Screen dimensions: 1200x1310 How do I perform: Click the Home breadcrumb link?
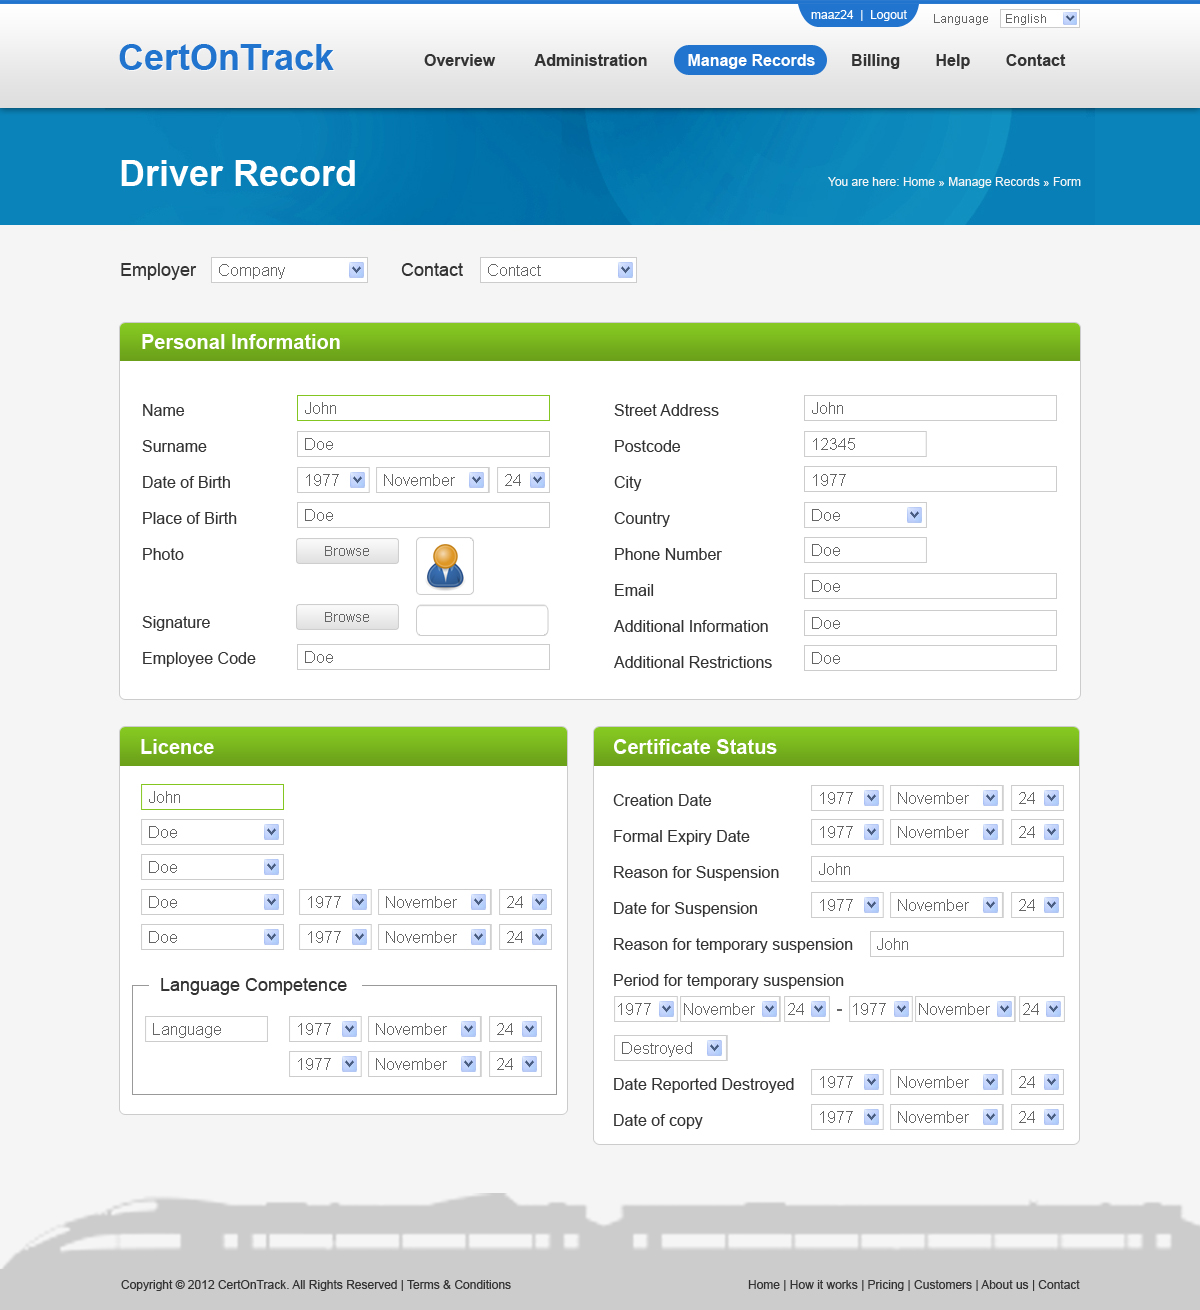click(x=918, y=182)
